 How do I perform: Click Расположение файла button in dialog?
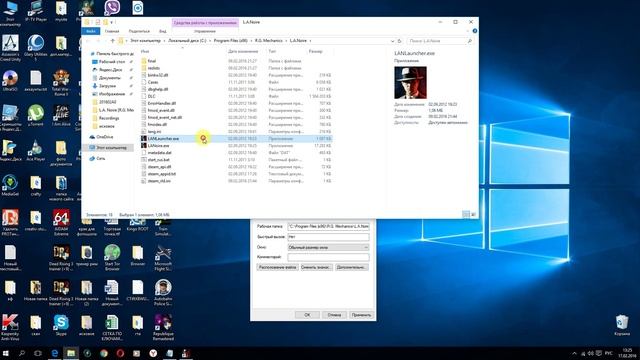tap(277, 267)
